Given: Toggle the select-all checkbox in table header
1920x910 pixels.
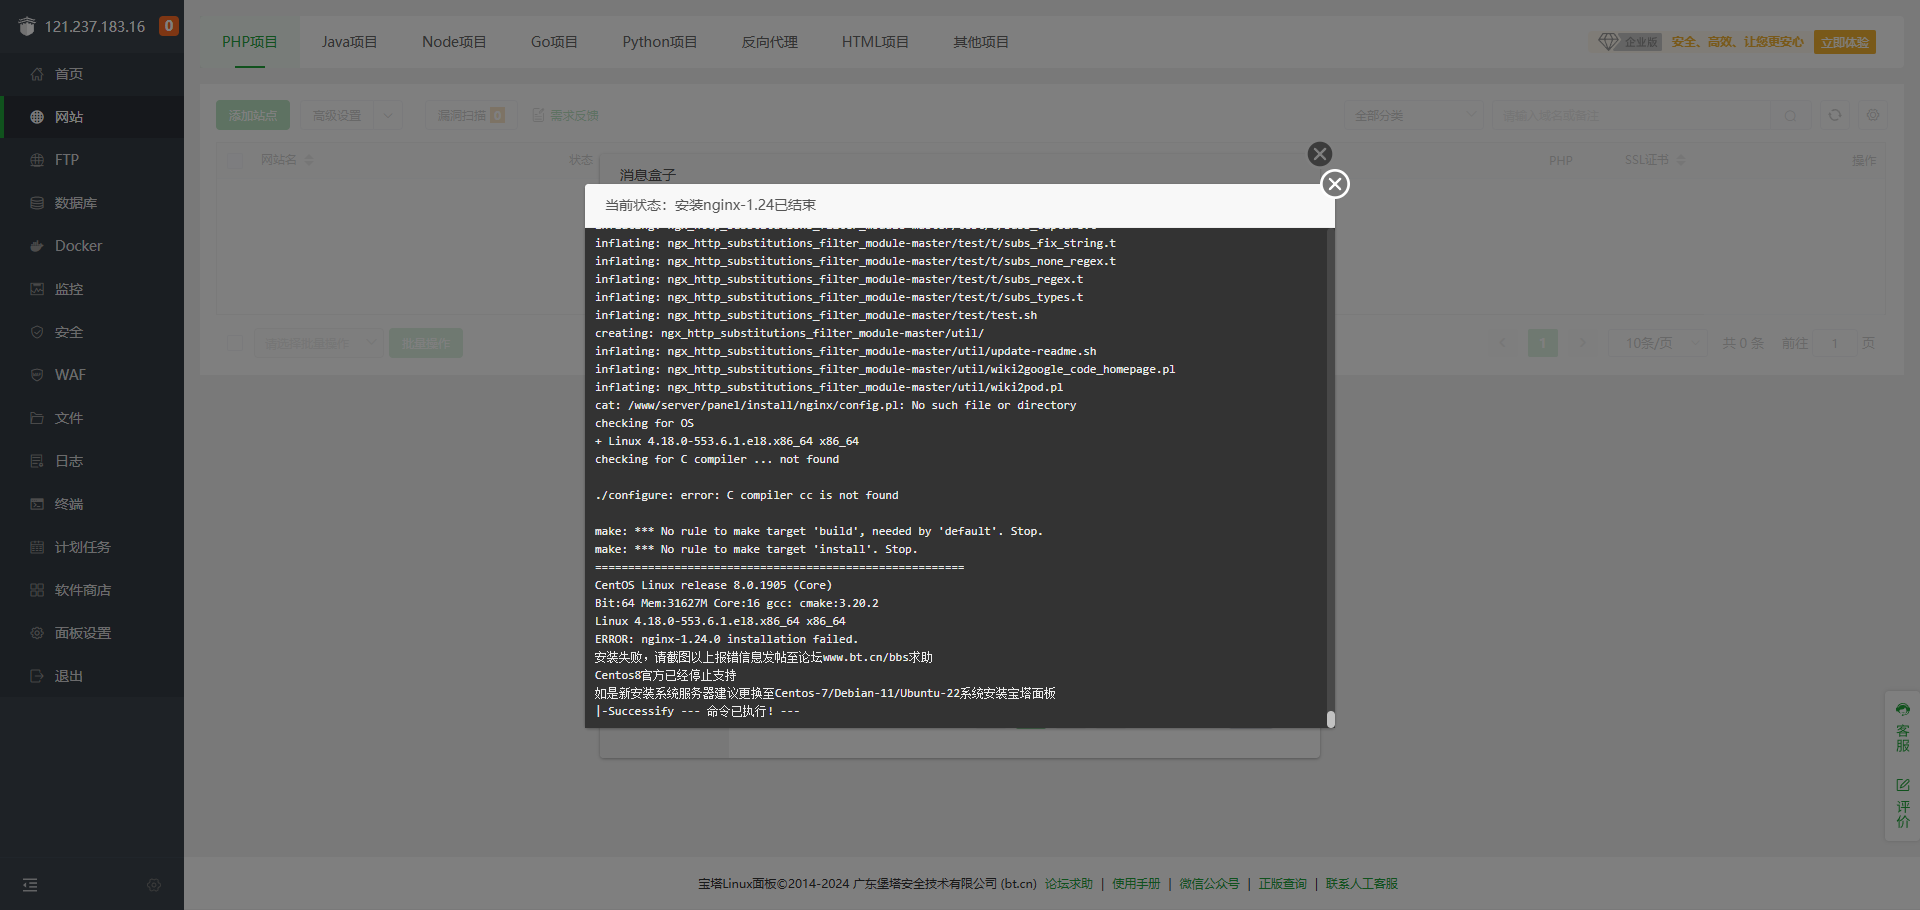Looking at the screenshot, I should 235,160.
